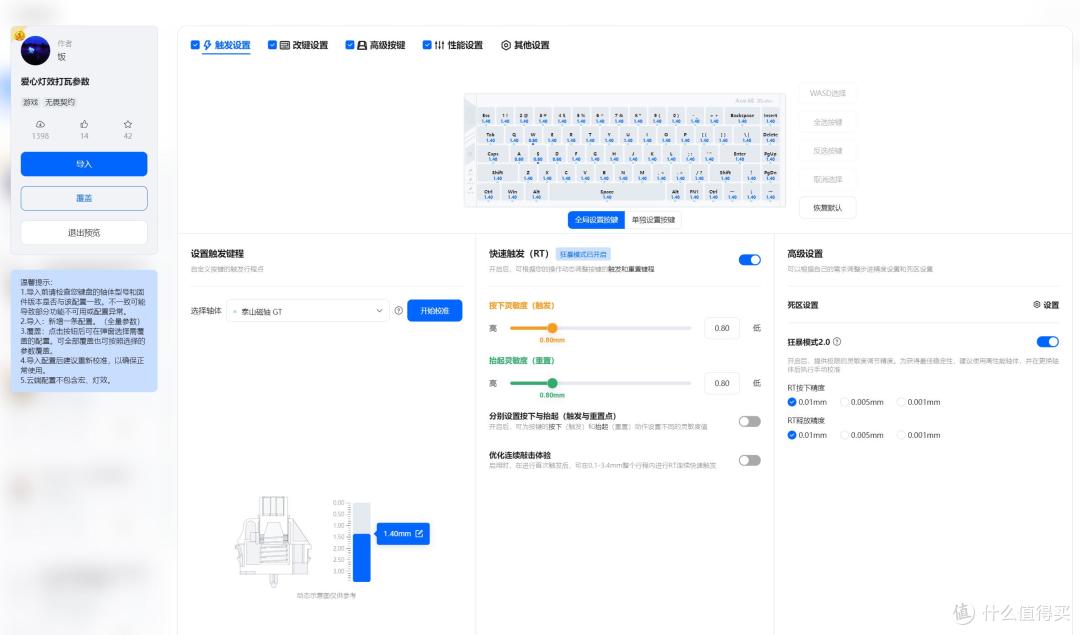Click the blue 导入 import button
The width and height of the screenshot is (1080, 635).
click(x=84, y=164)
